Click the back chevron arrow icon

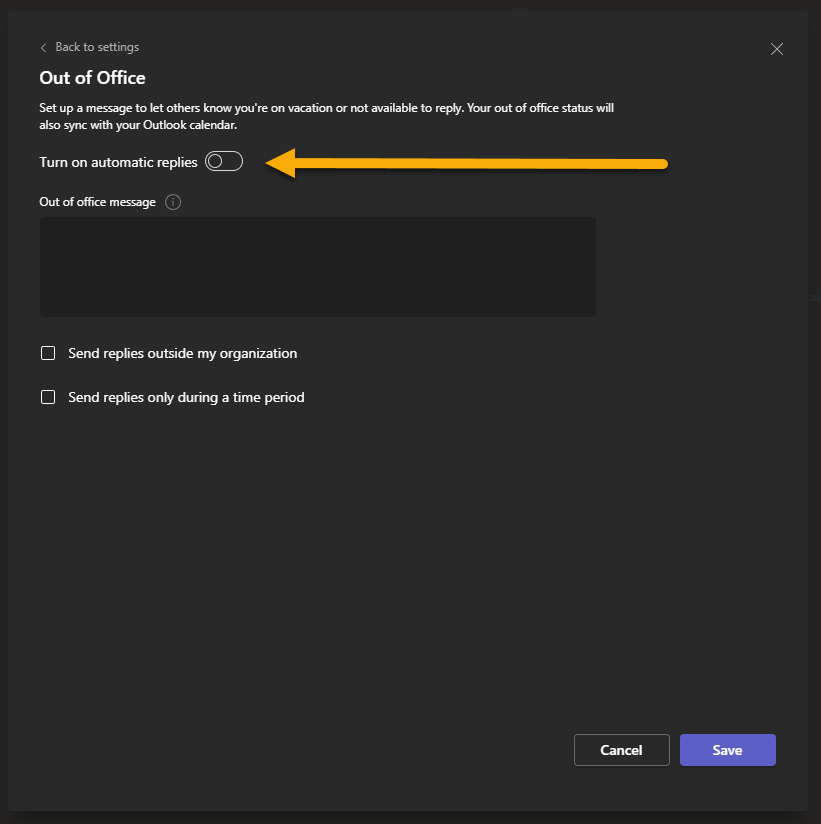pyautogui.click(x=44, y=48)
